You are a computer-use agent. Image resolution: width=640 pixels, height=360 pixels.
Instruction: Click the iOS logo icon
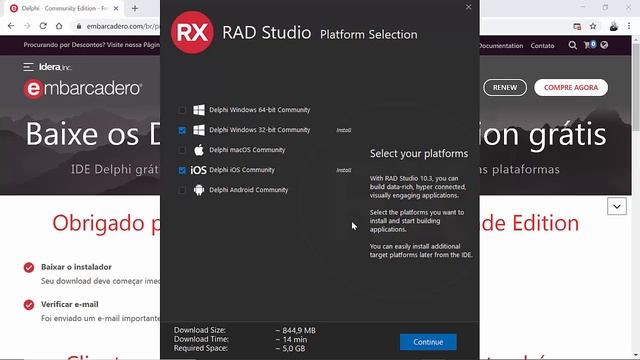(x=198, y=170)
